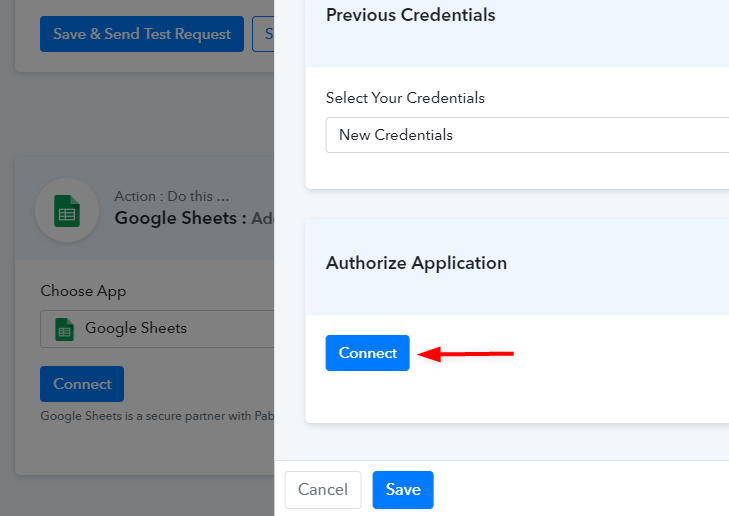
Task: Click the large Google Sheets action icon
Action: (x=67, y=210)
